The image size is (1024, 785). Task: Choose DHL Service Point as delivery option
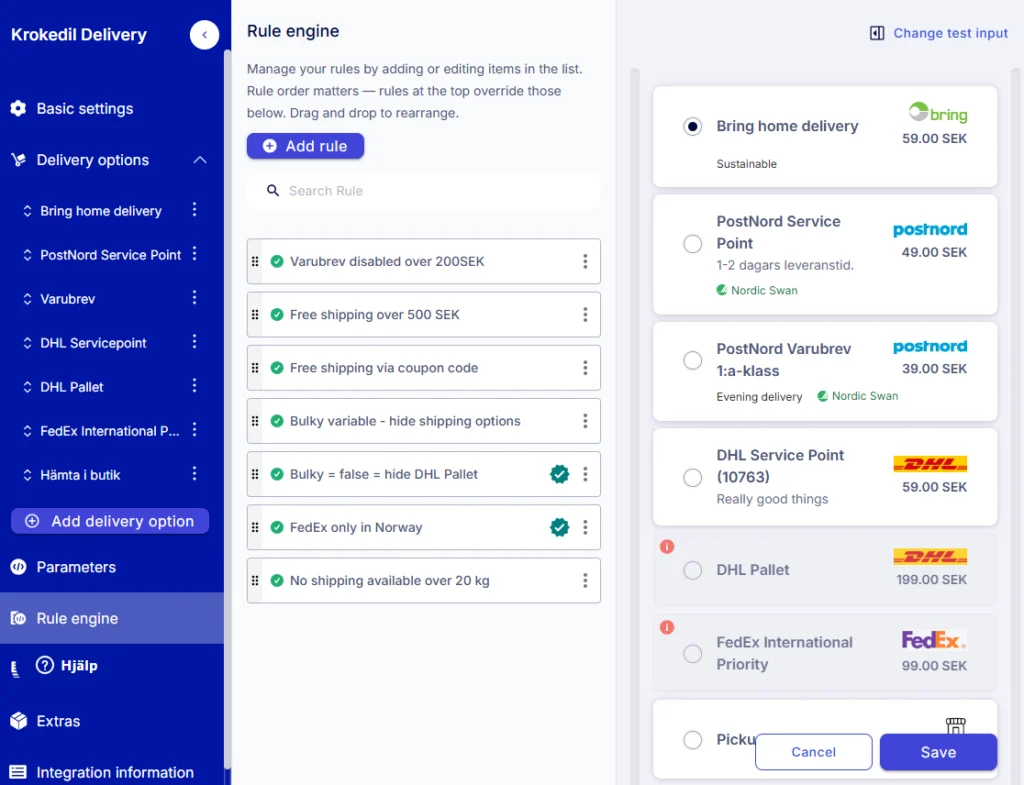point(692,478)
